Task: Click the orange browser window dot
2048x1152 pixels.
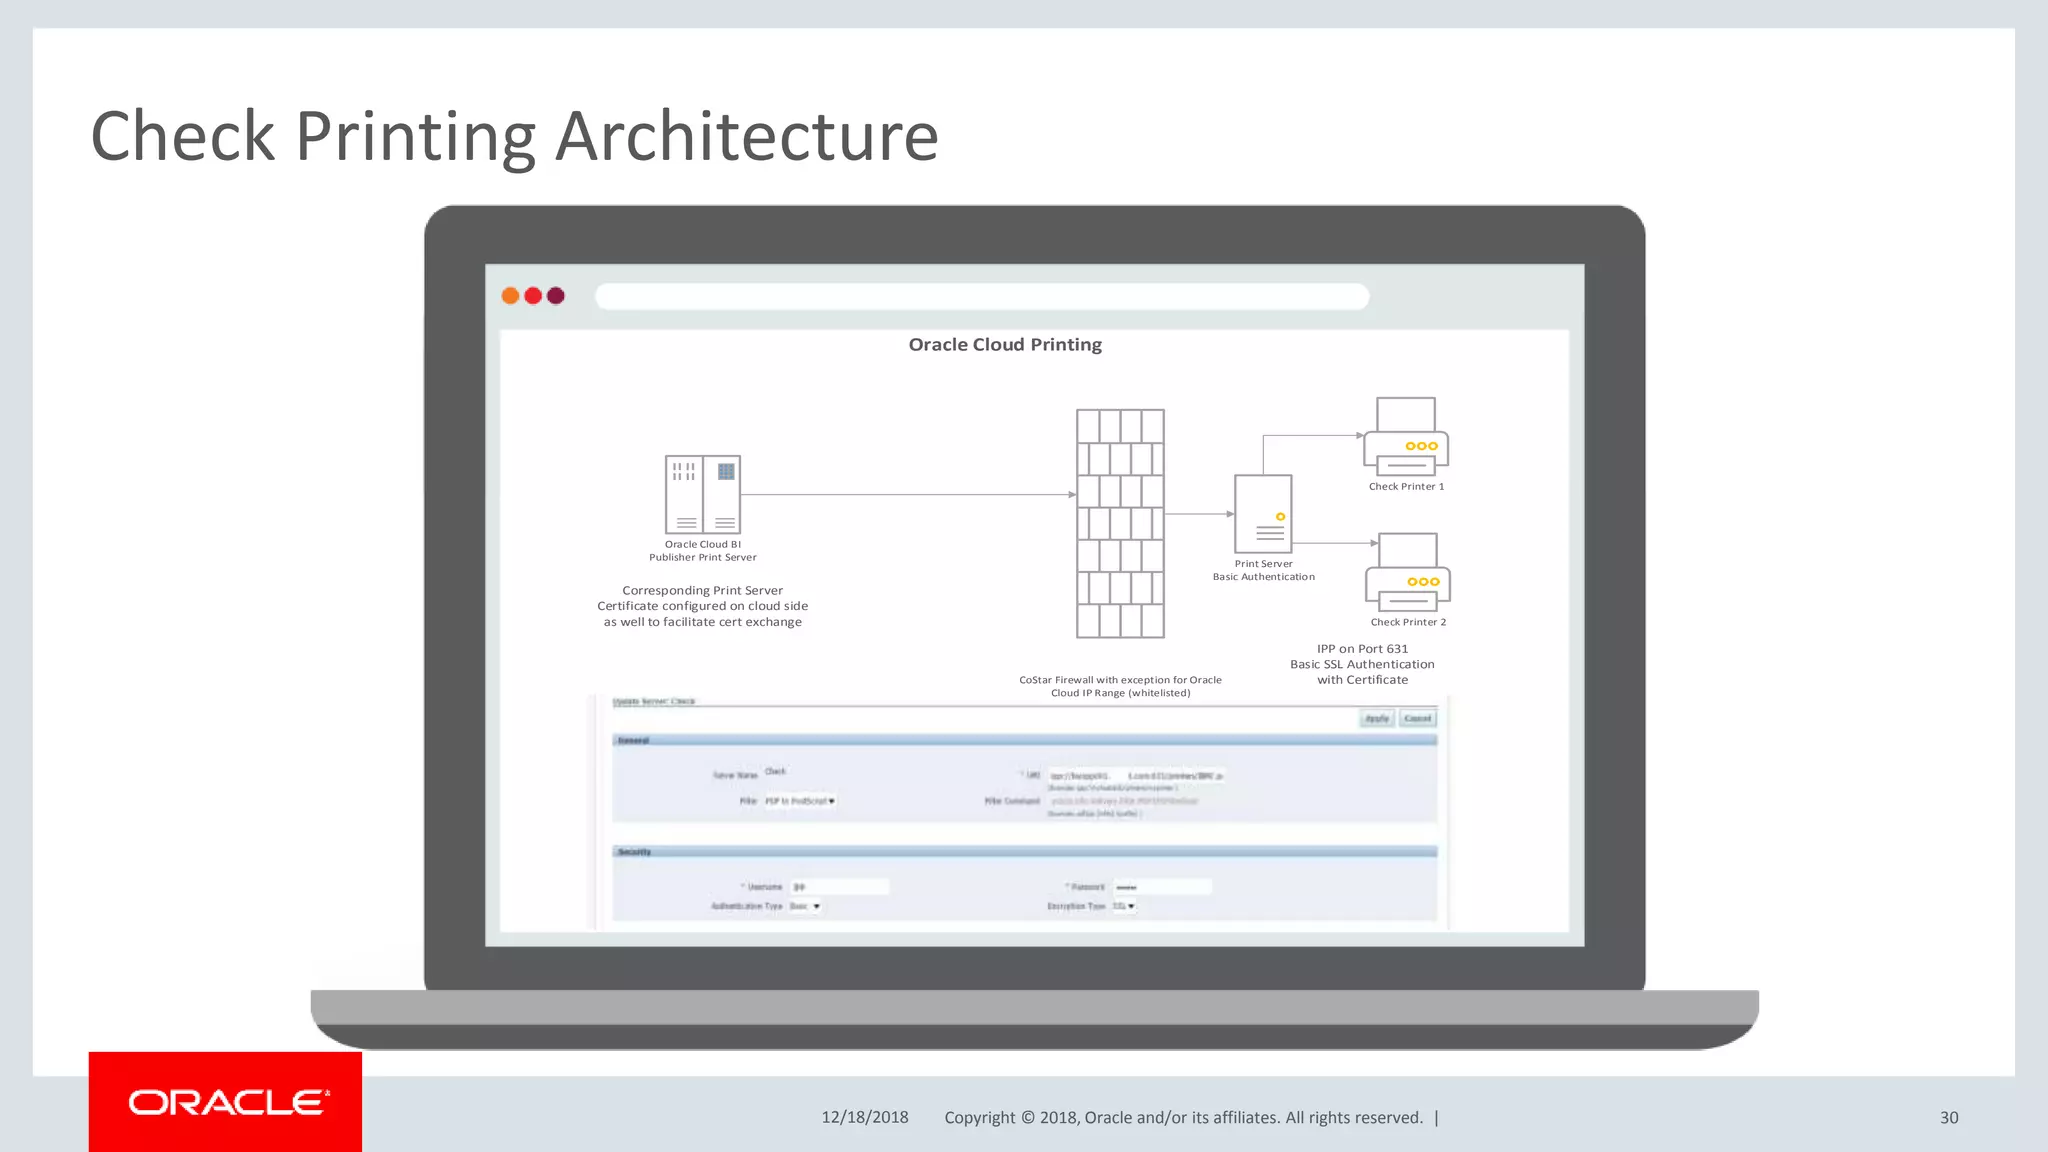Action: pos(510,295)
